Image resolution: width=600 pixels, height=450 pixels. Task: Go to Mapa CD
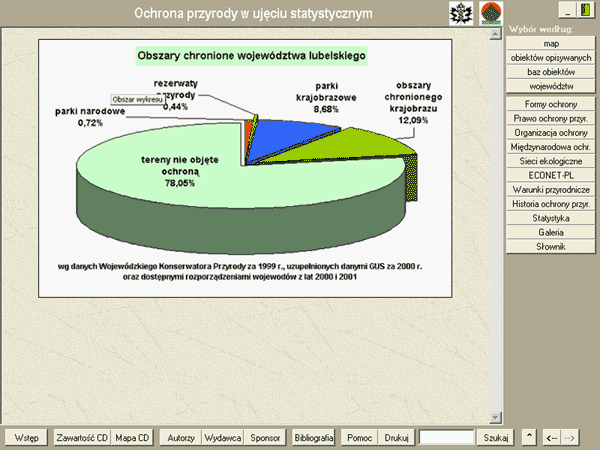tap(132, 438)
